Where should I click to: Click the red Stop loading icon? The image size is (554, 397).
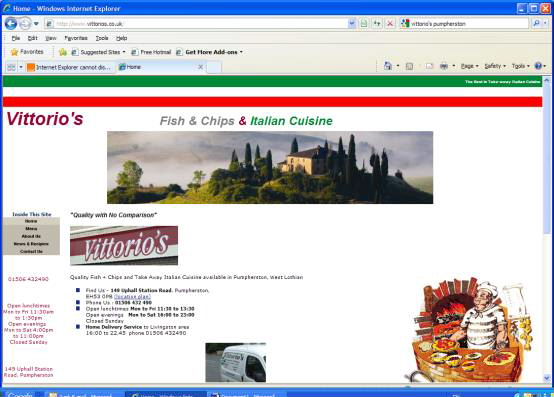390,24
